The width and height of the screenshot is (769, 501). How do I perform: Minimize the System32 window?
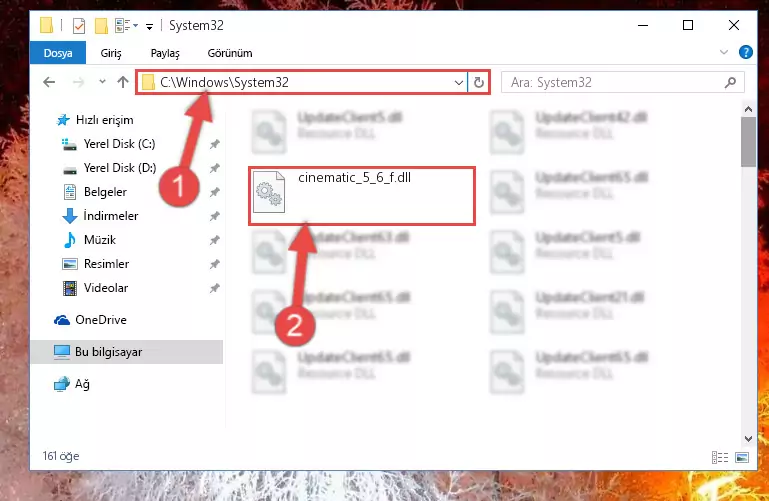coord(643,25)
